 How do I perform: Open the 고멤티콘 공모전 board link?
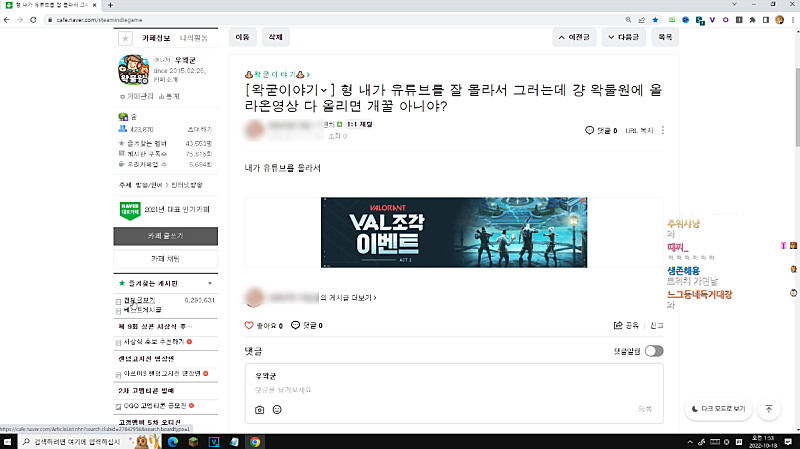pyautogui.click(x=155, y=406)
